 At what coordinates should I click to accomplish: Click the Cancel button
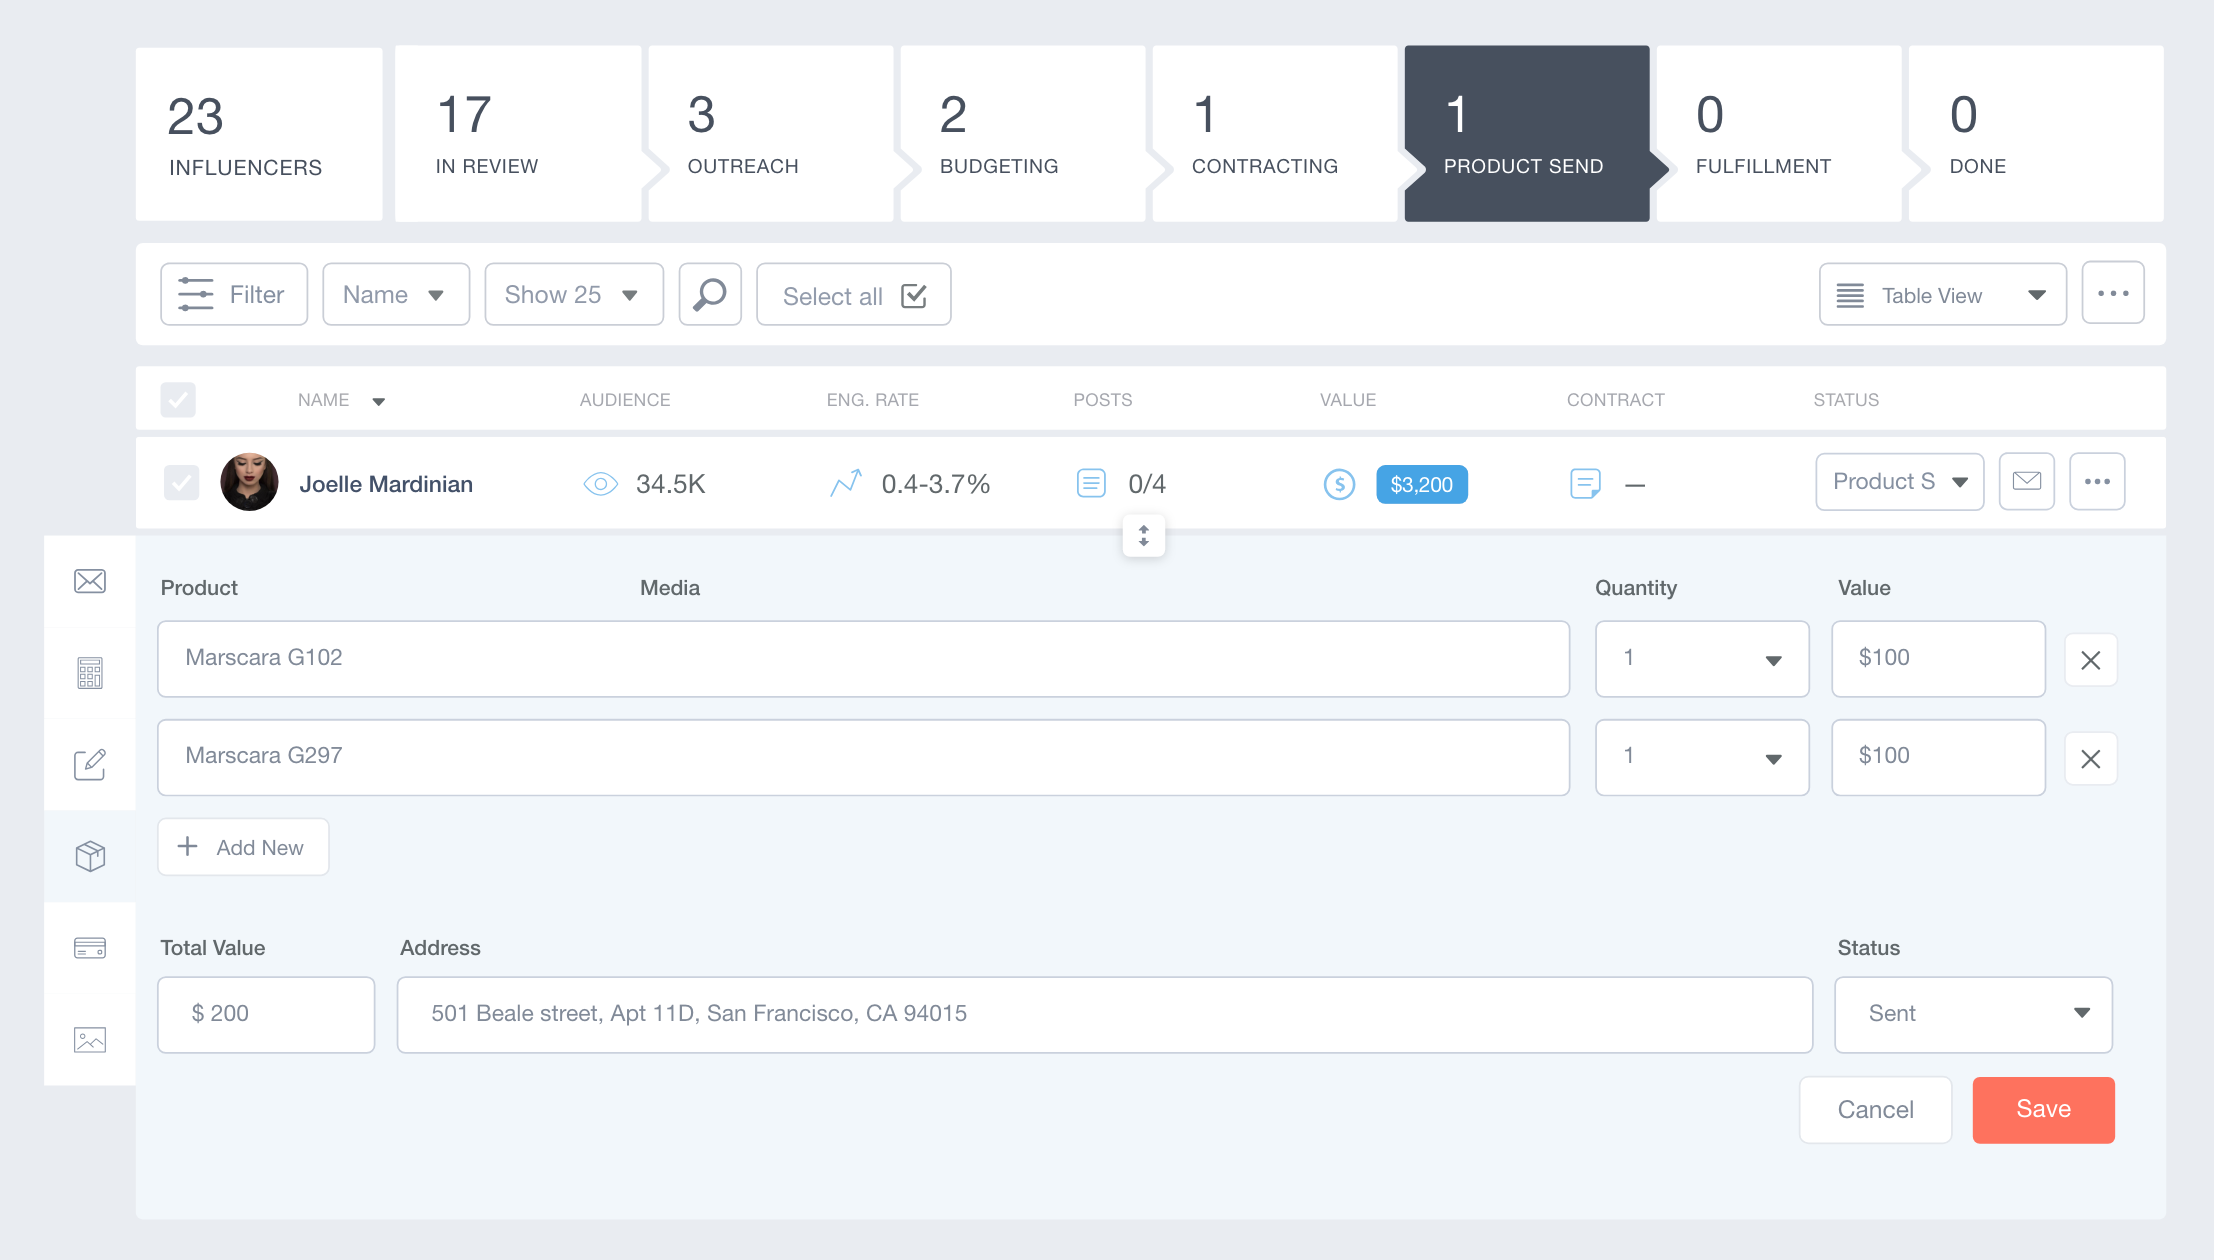[x=1875, y=1109]
